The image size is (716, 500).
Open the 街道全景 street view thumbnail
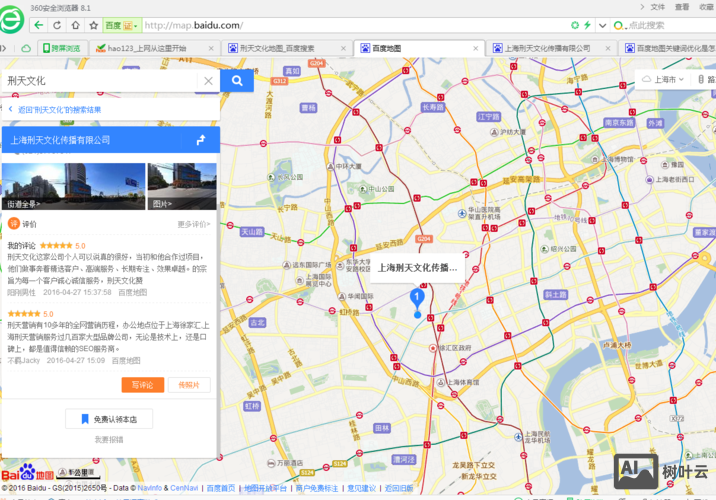click(73, 185)
